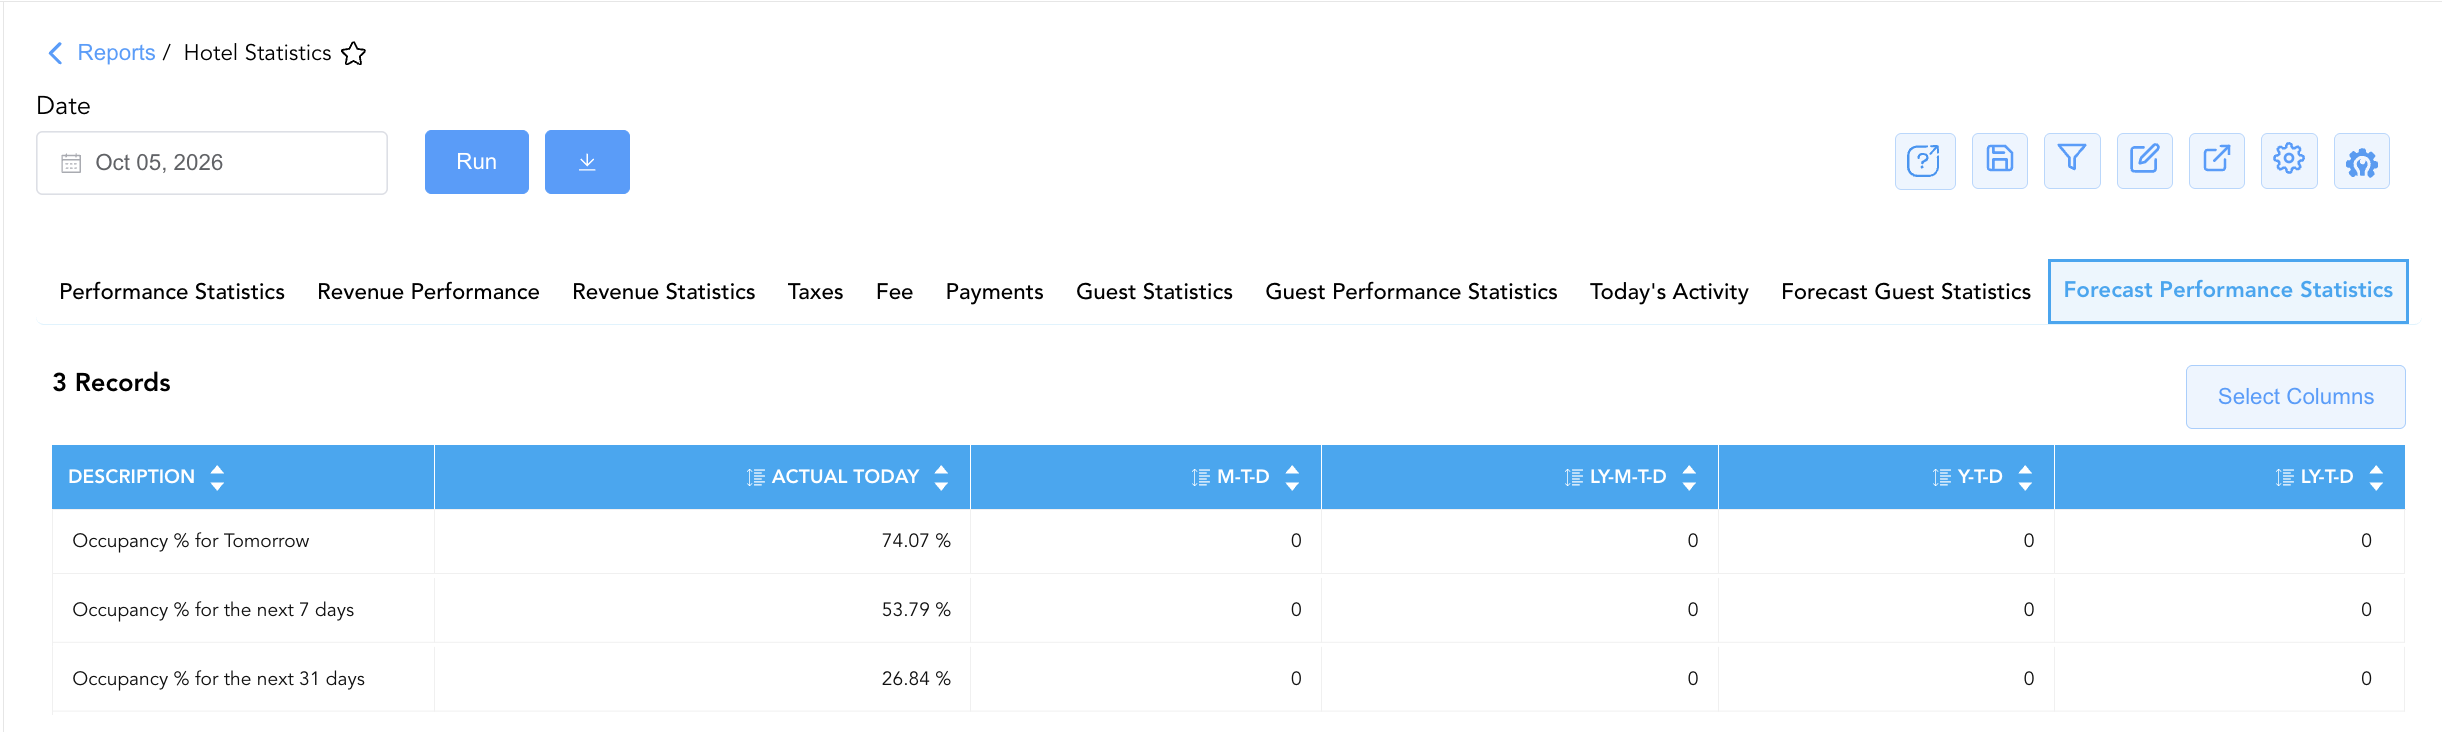The height and width of the screenshot is (732, 2442).
Task: Save the report with the floppy-disk icon
Action: coord(2000,161)
